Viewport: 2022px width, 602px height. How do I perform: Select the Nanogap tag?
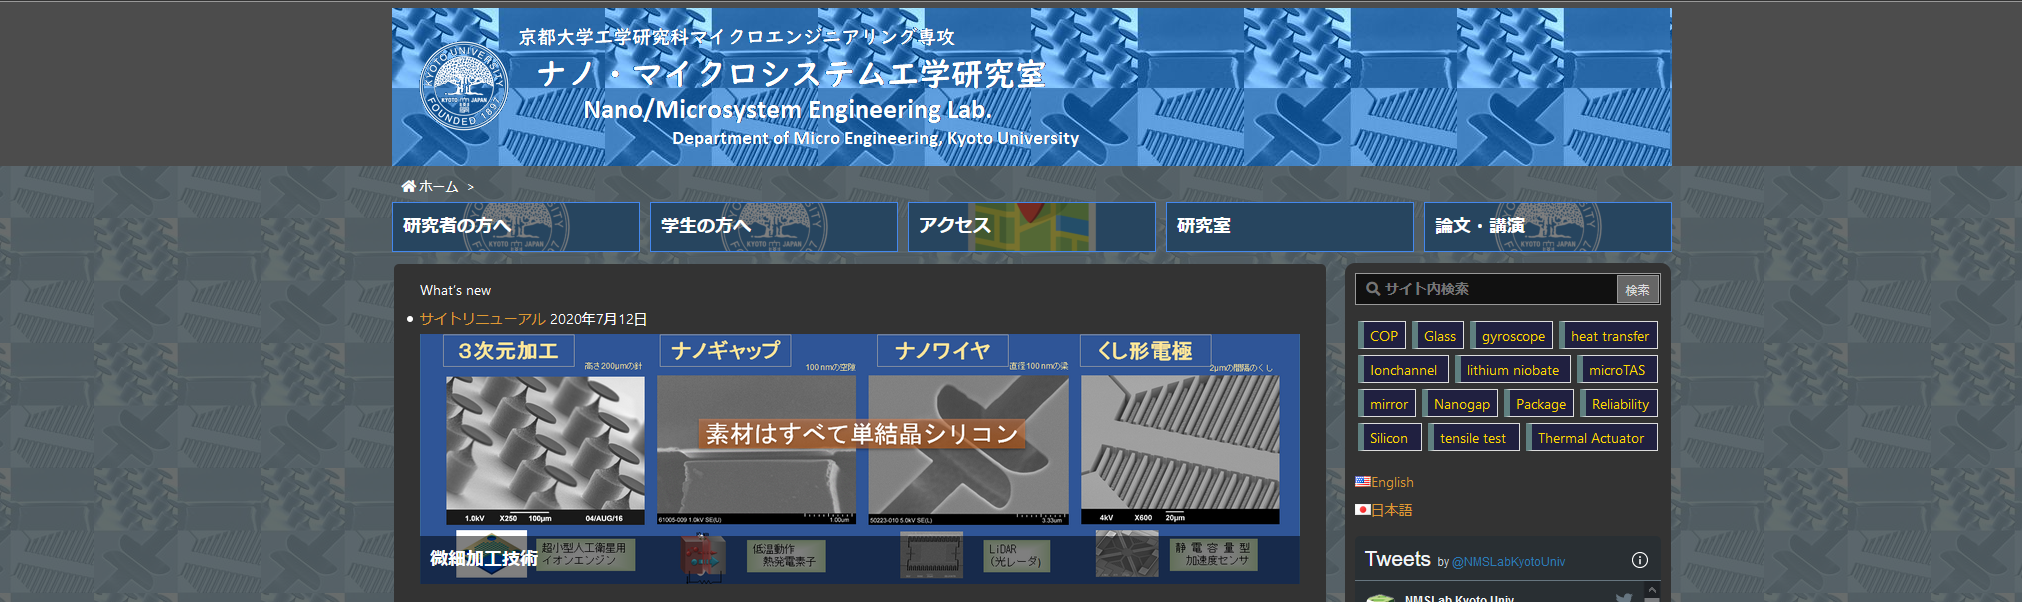tap(1461, 404)
